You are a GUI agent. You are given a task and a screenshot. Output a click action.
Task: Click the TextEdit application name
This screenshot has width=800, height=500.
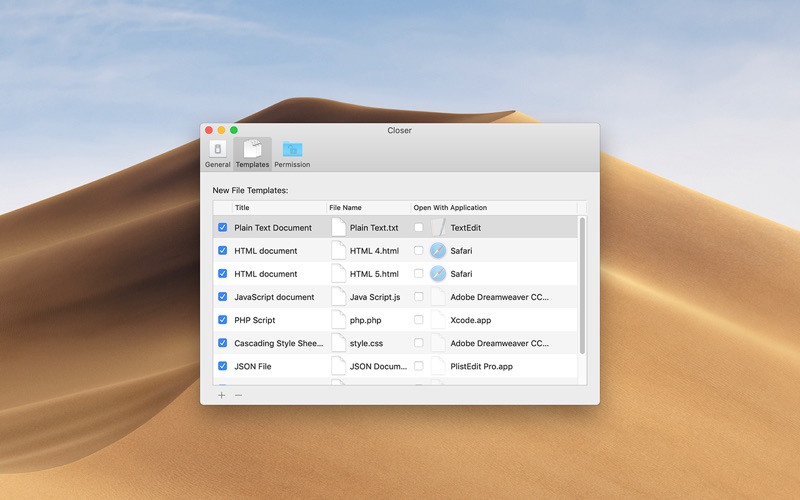tap(465, 228)
